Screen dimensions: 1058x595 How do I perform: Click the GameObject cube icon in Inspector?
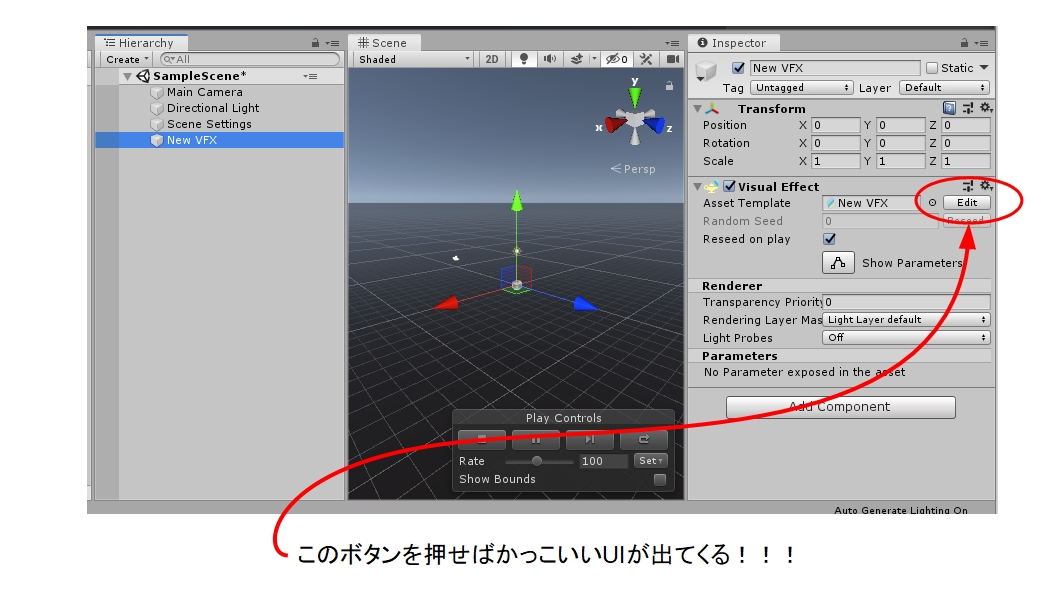click(x=706, y=69)
